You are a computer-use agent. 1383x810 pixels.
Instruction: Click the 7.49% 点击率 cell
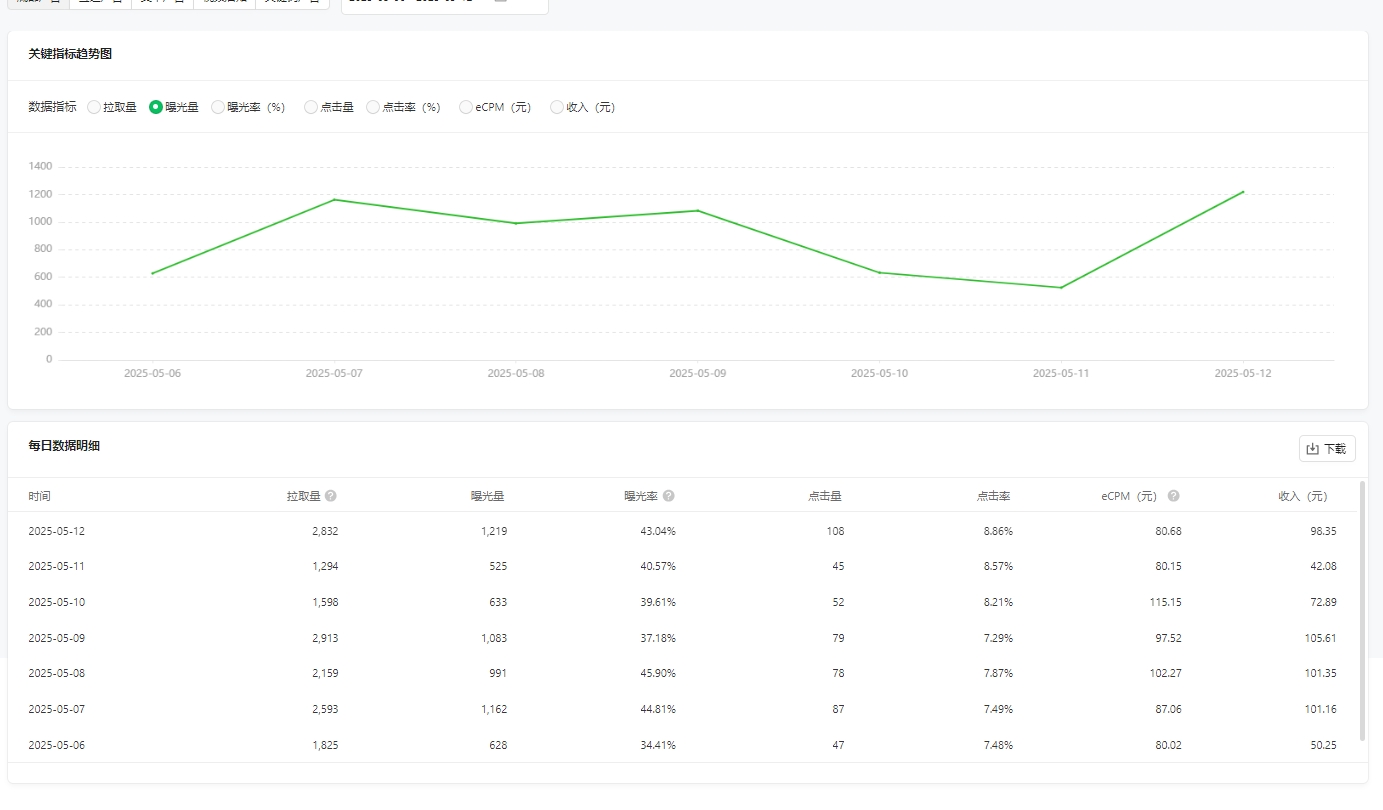998,709
